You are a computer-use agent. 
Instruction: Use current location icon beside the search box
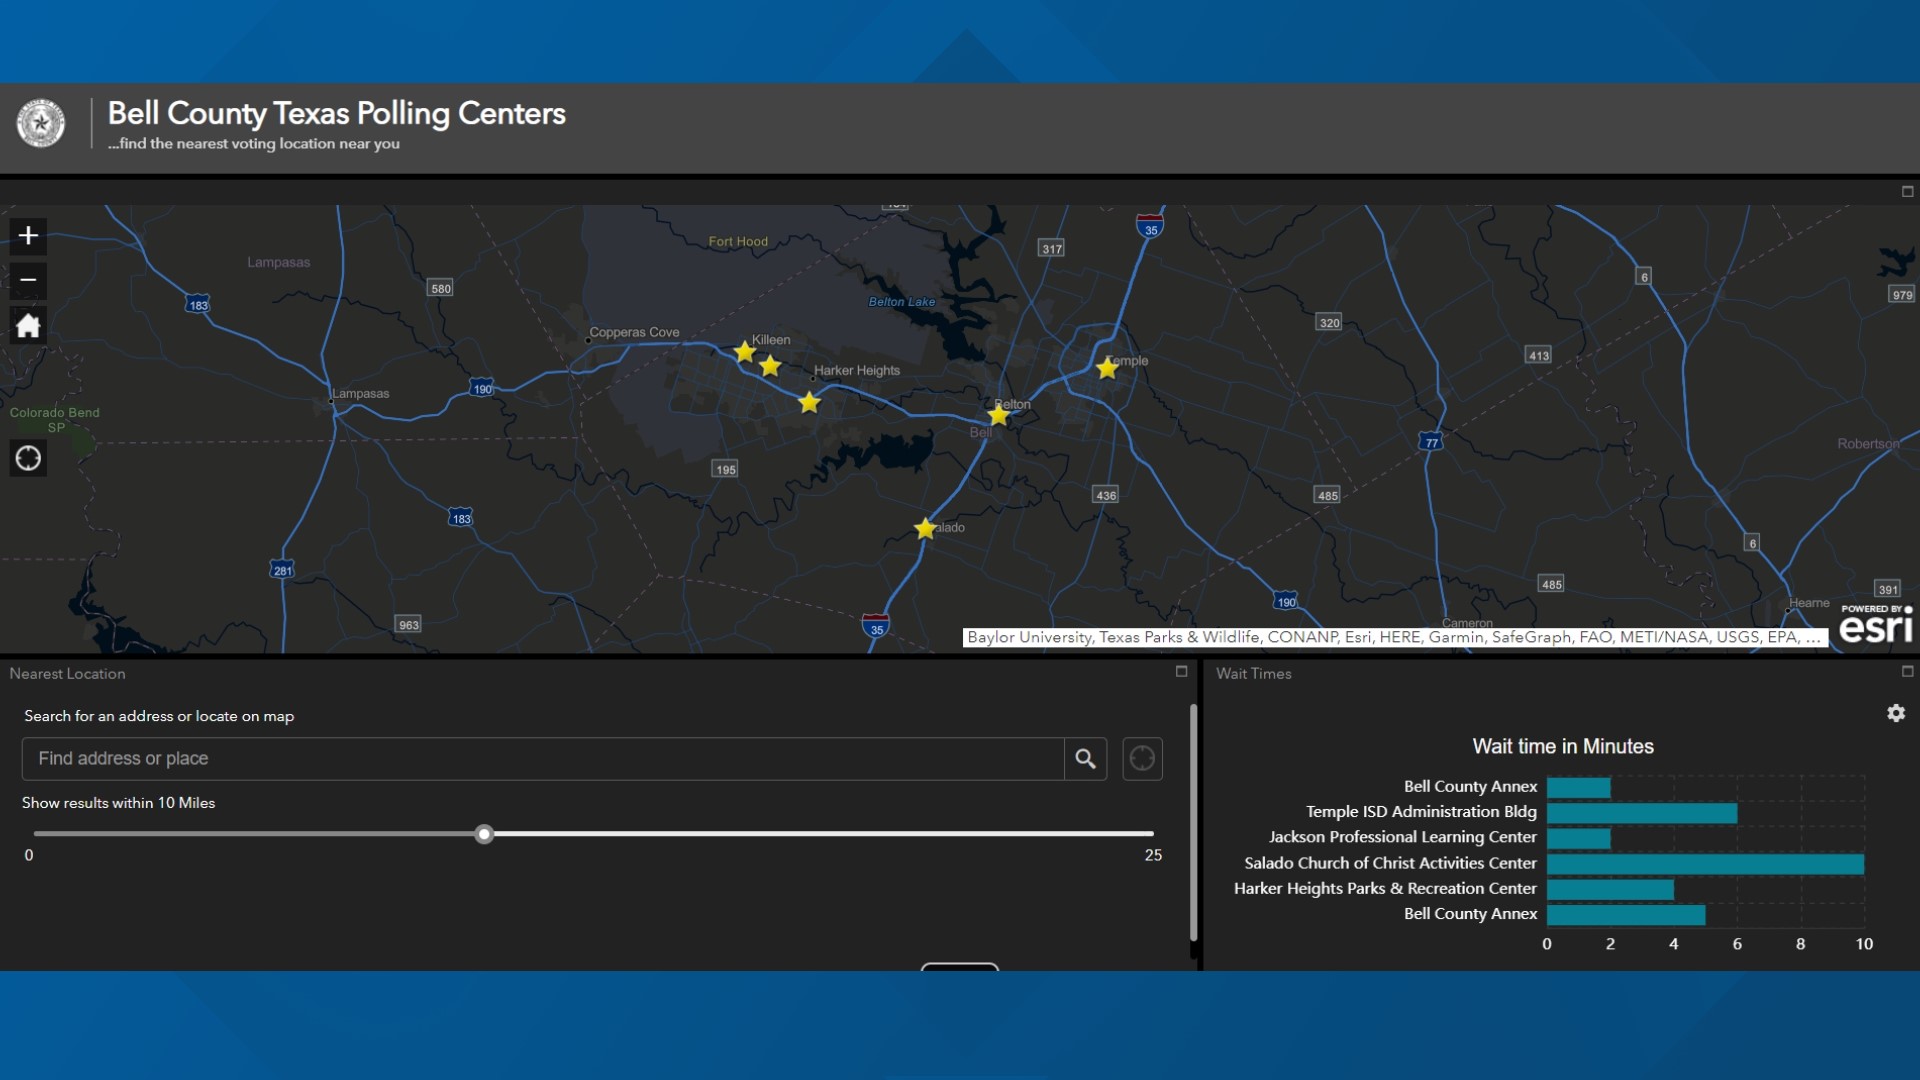1142,758
